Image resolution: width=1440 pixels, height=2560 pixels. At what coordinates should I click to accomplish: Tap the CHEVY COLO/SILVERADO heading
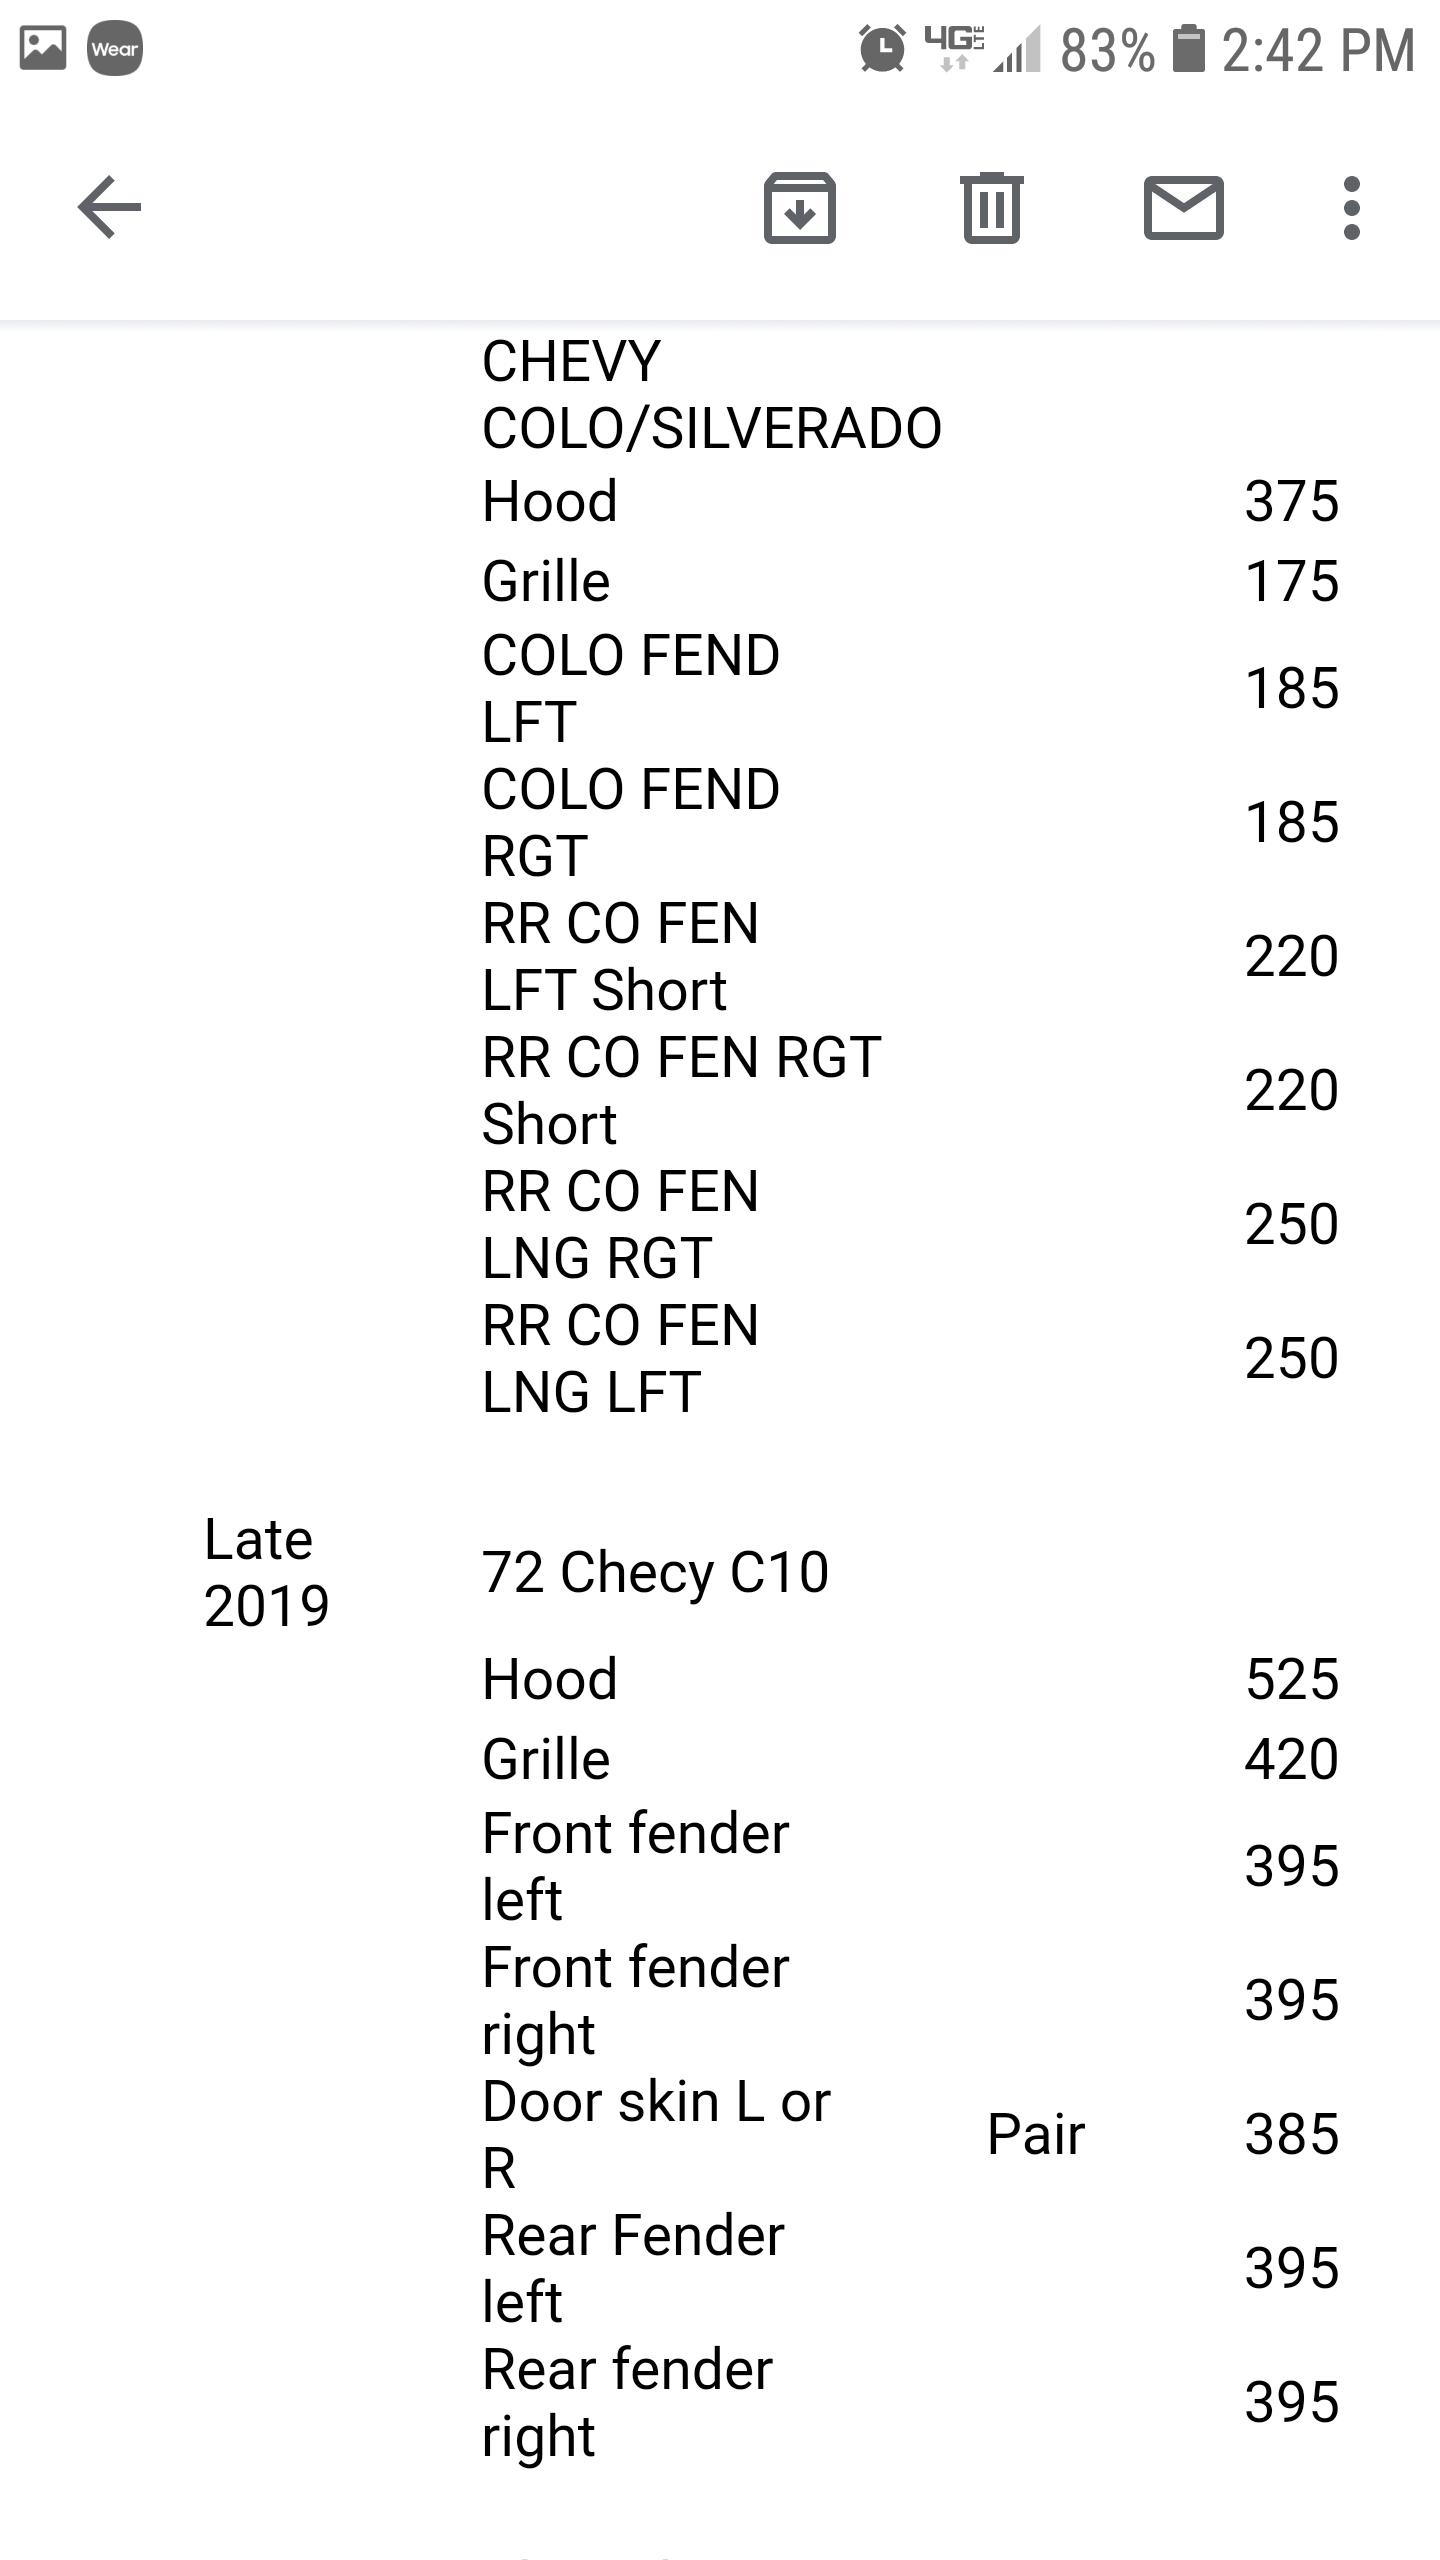pos(711,394)
